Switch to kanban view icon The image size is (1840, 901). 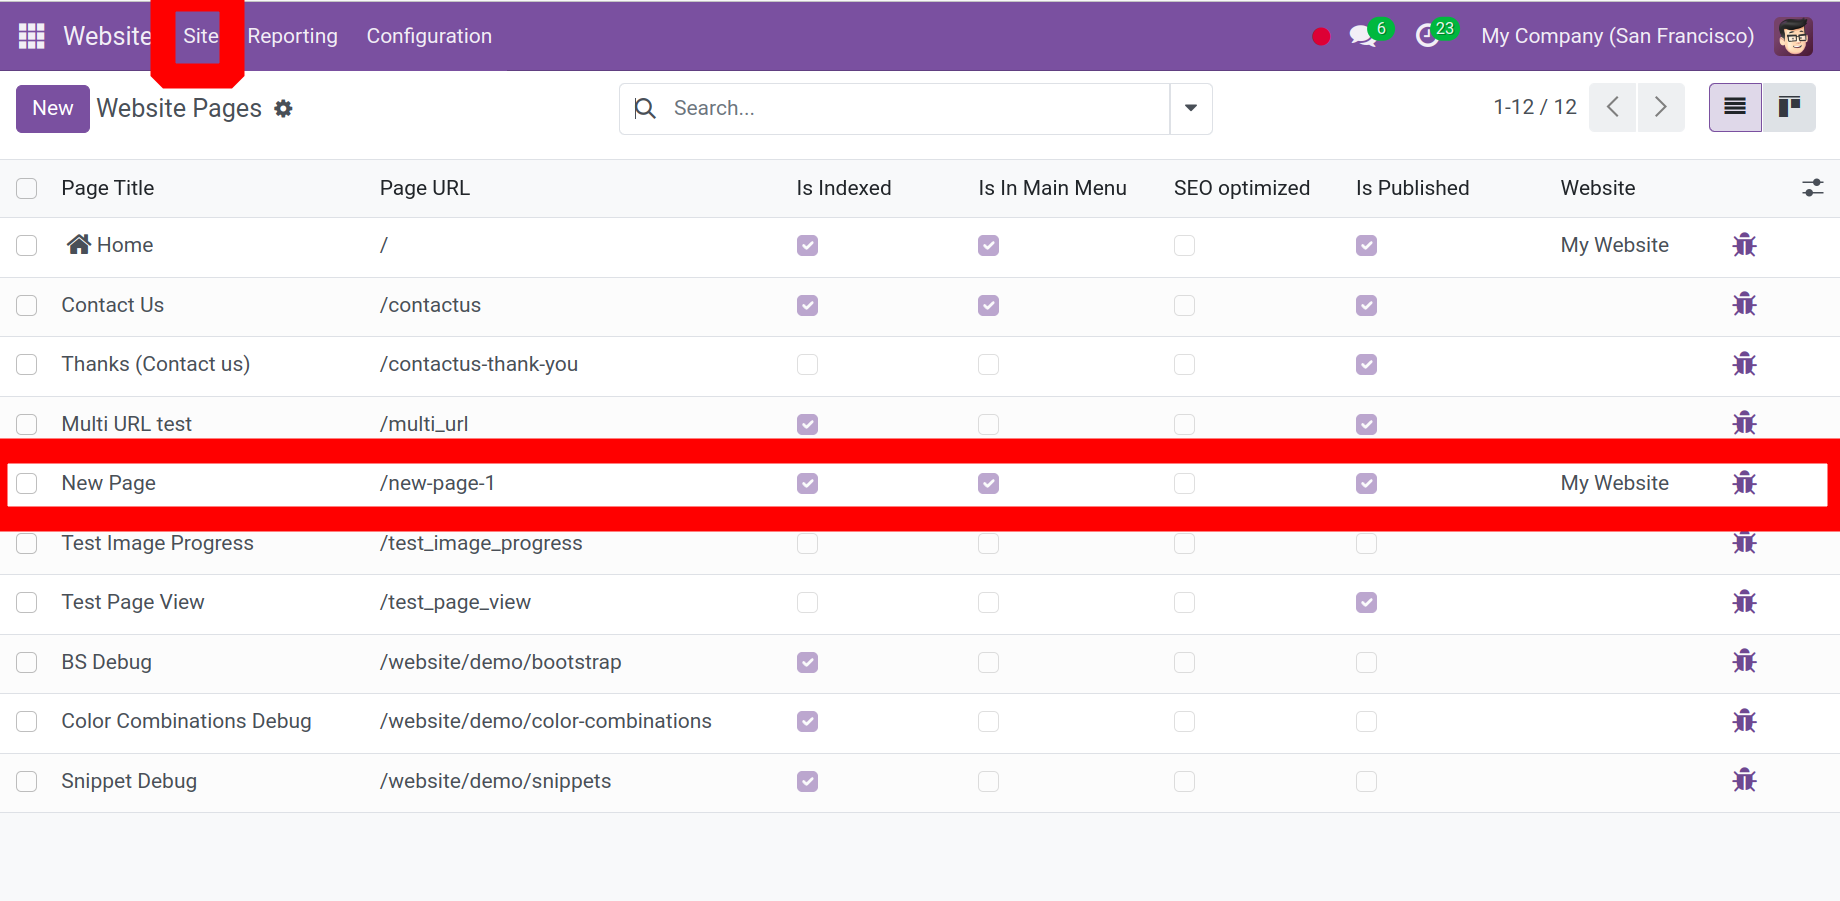click(1789, 107)
